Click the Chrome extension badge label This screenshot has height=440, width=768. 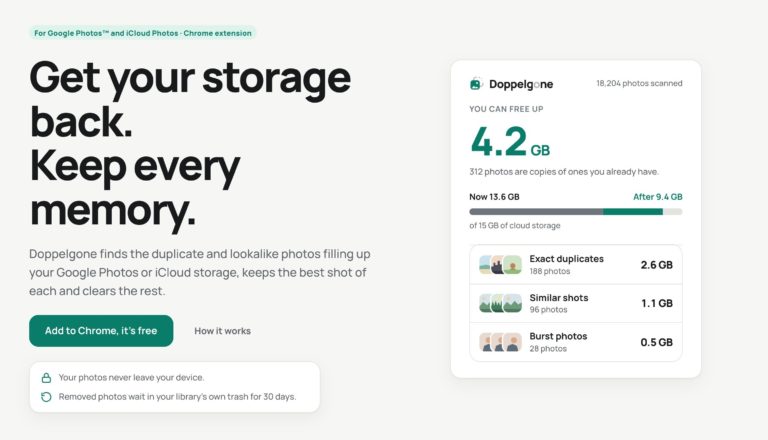click(x=143, y=33)
